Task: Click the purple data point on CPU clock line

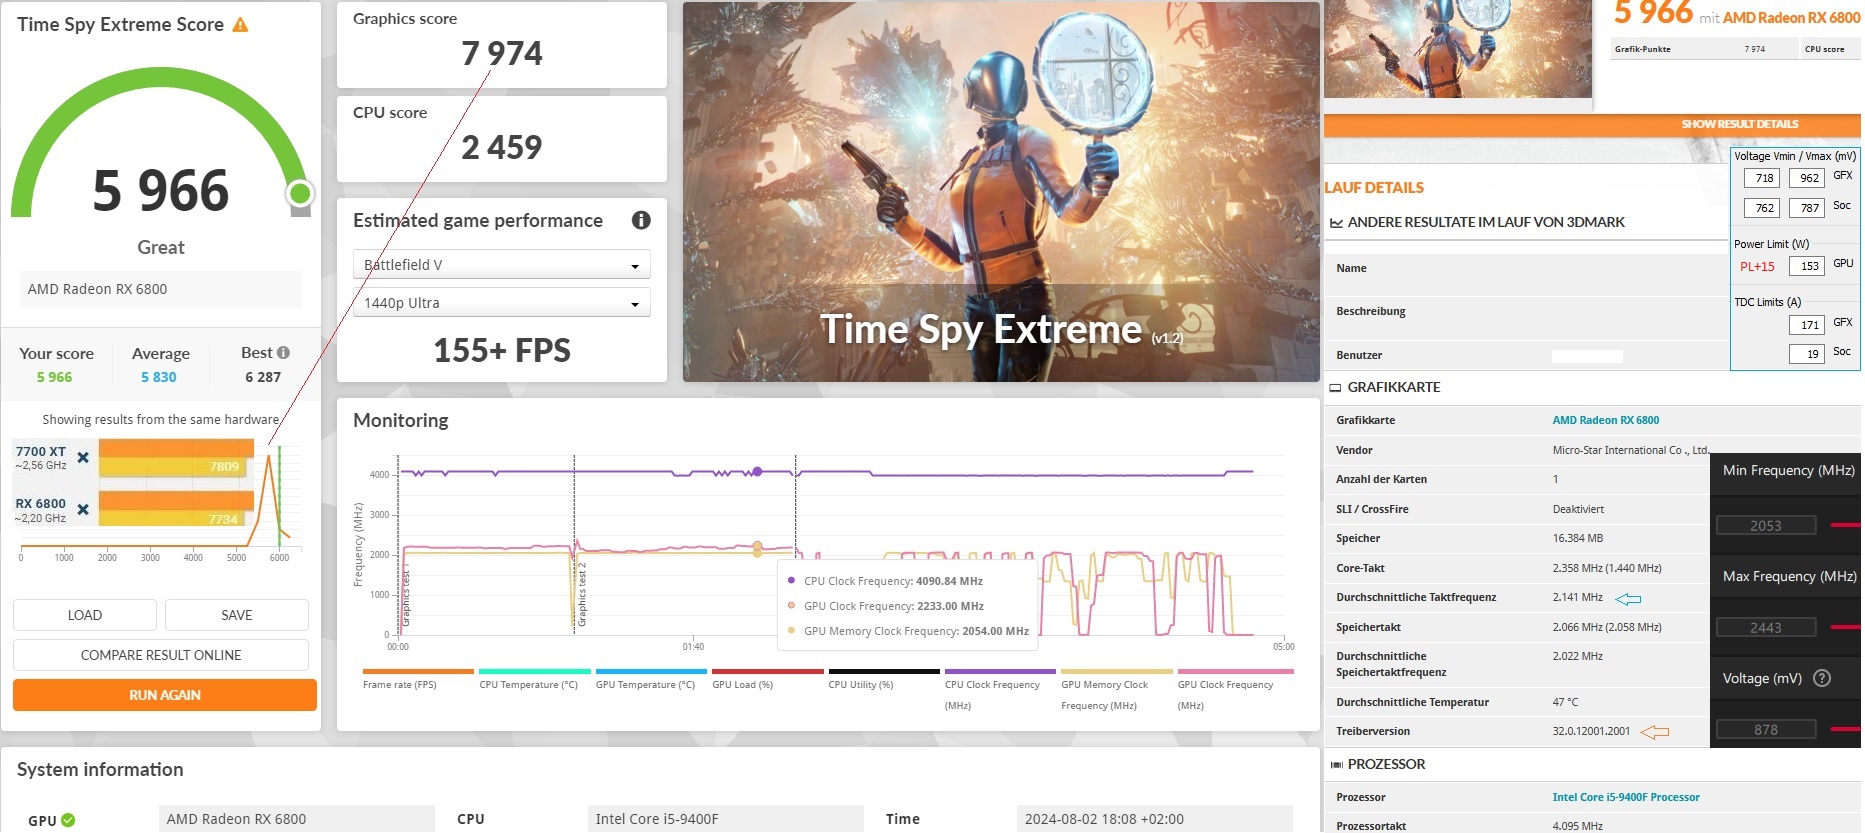Action: coord(757,471)
